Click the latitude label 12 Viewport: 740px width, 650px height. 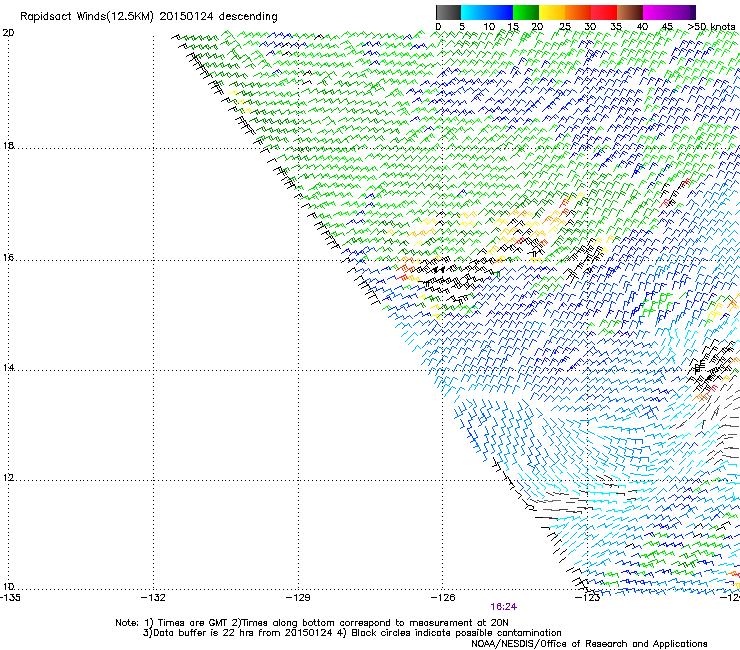point(8,478)
